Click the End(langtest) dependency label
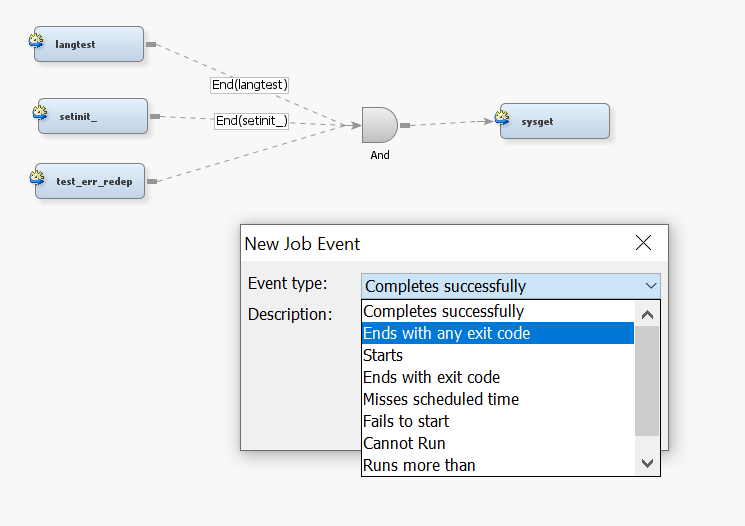The image size is (745, 526). (250, 85)
